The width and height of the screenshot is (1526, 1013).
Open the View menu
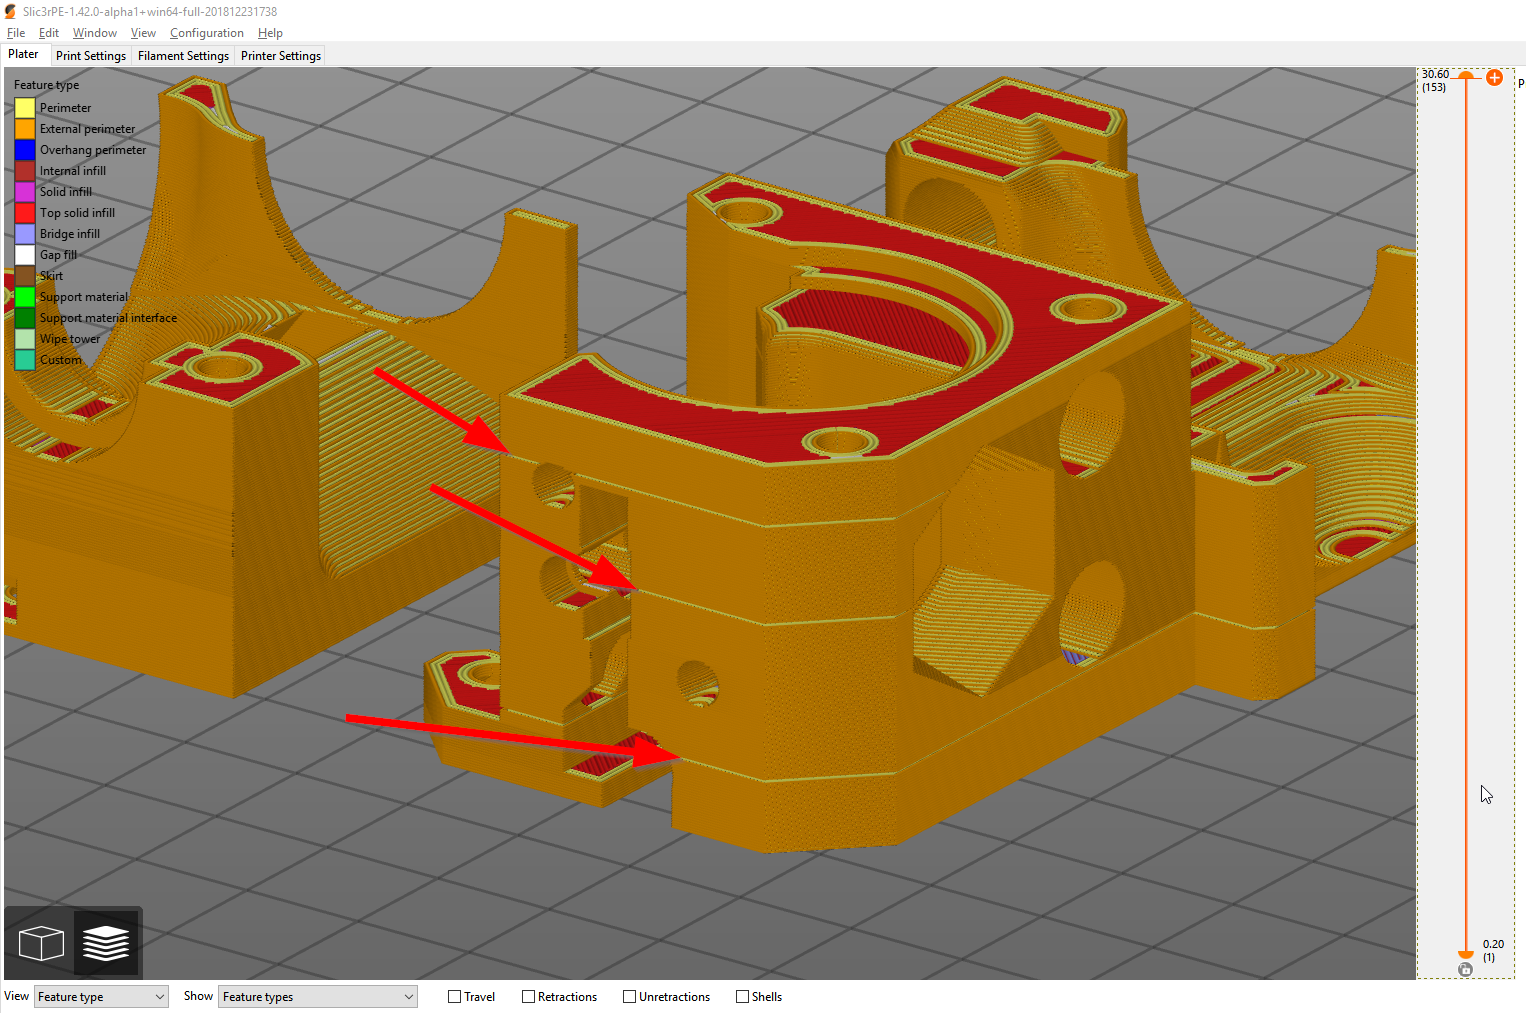pyautogui.click(x=143, y=33)
